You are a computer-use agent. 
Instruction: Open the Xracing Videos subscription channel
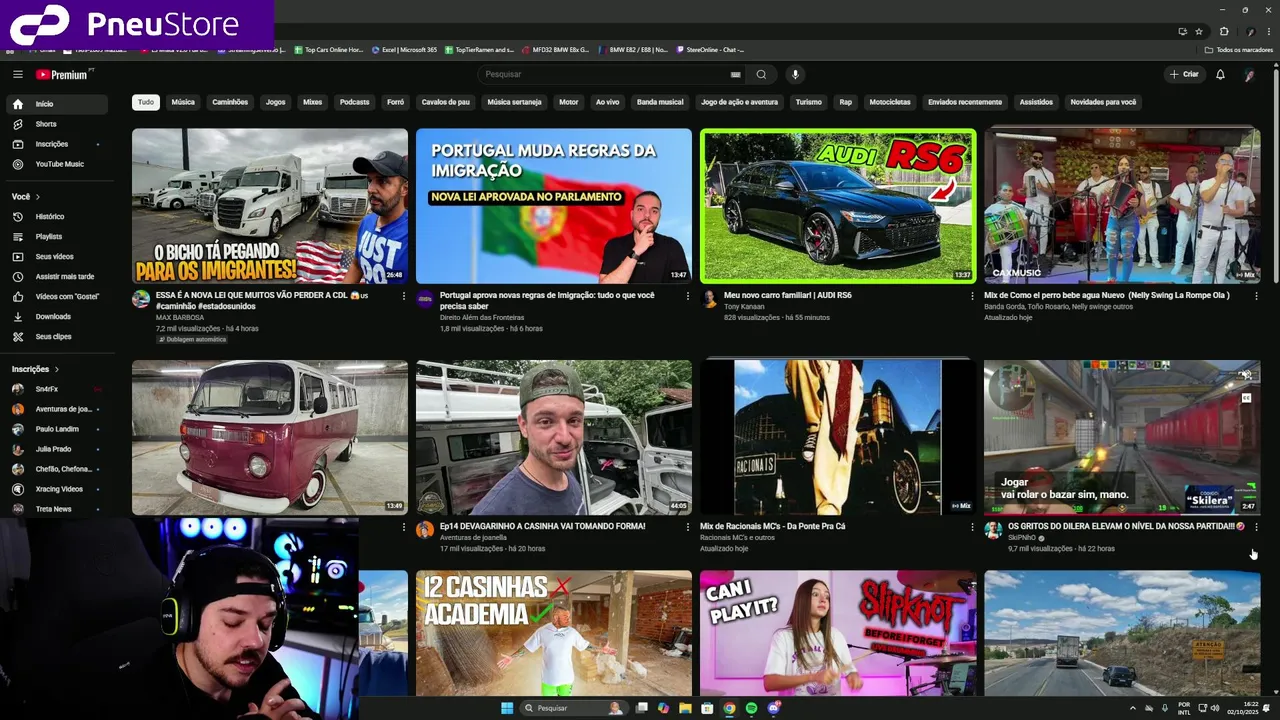pyautogui.click(x=56, y=489)
